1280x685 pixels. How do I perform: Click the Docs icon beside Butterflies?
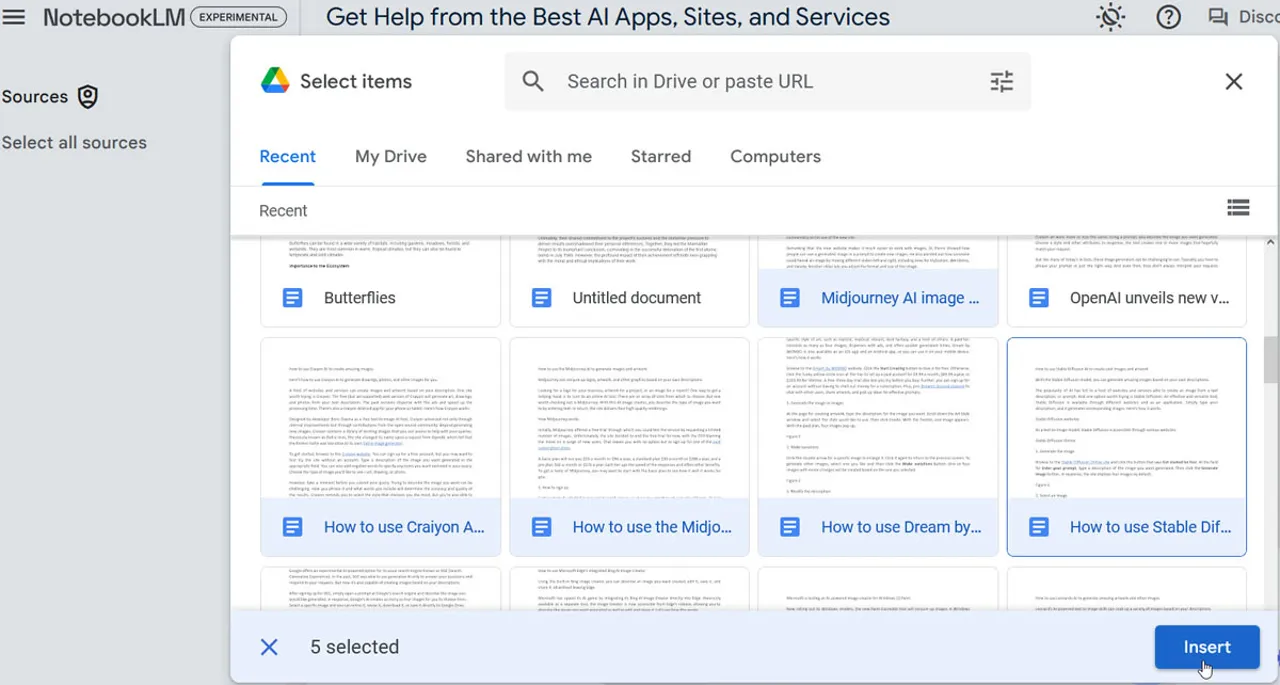coord(292,297)
